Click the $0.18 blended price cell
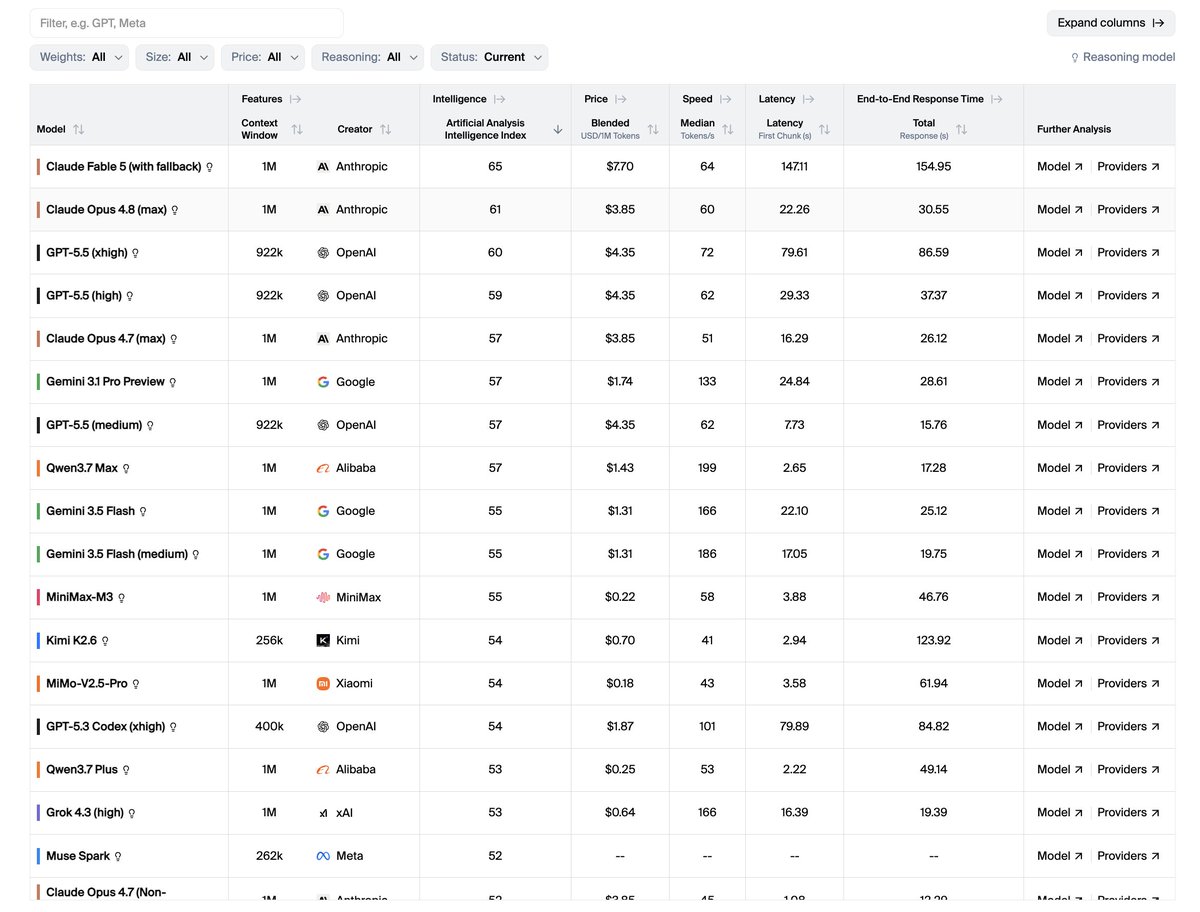This screenshot has width=1200, height=912. pyautogui.click(x=620, y=683)
